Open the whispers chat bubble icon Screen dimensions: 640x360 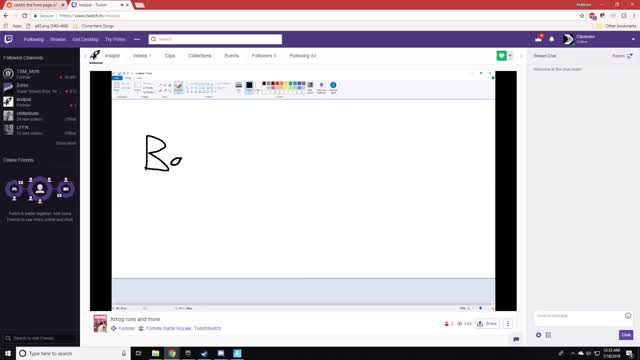click(x=516, y=339)
